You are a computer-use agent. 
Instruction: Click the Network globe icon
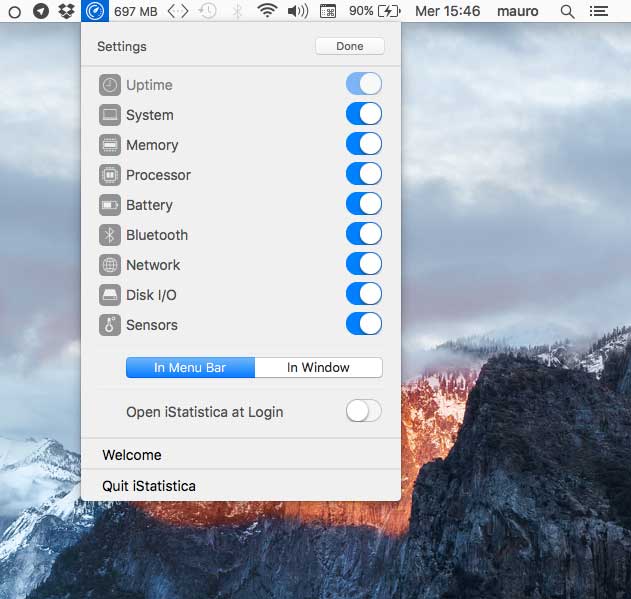click(x=110, y=265)
